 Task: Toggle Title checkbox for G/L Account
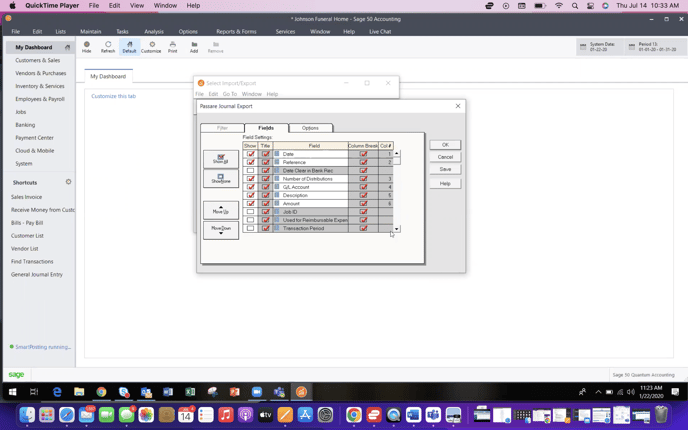[x=266, y=187]
